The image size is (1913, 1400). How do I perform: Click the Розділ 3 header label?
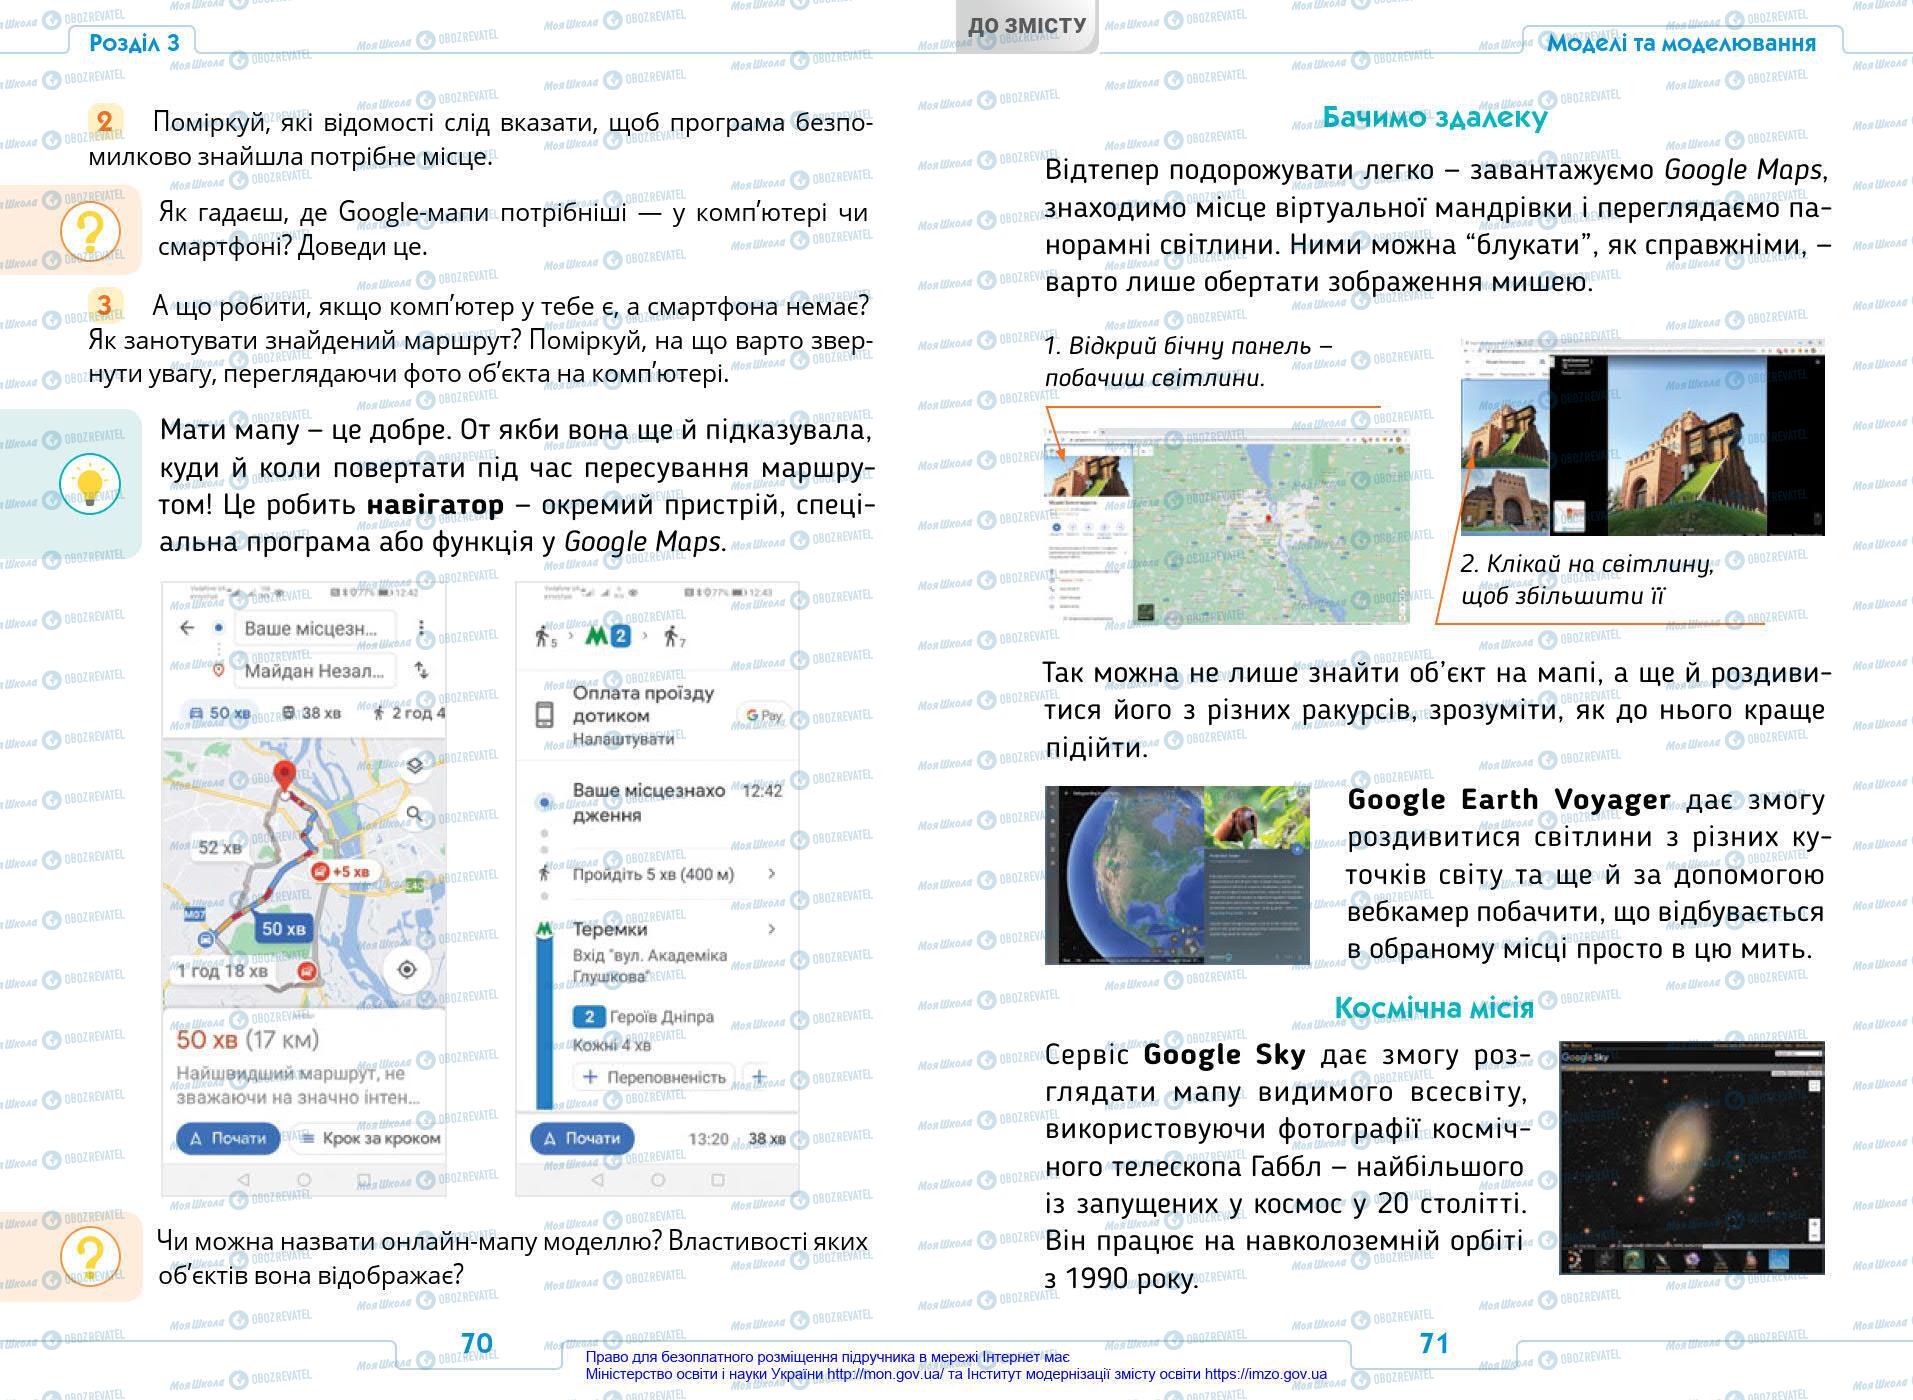pyautogui.click(x=134, y=42)
